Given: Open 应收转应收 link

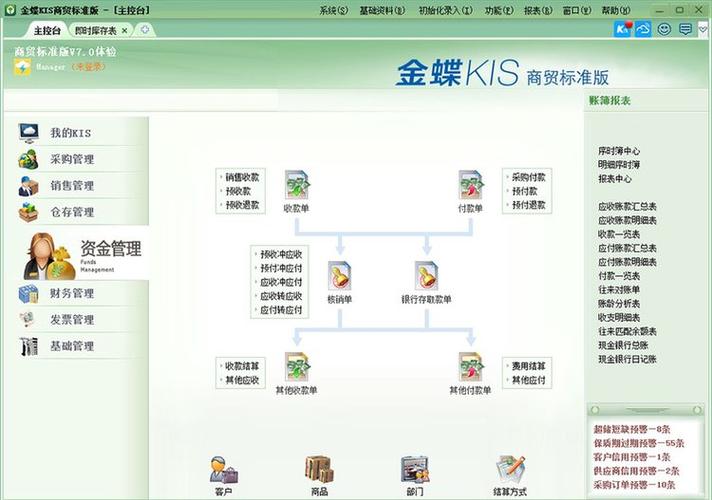Looking at the screenshot, I should pyautogui.click(x=281, y=296).
